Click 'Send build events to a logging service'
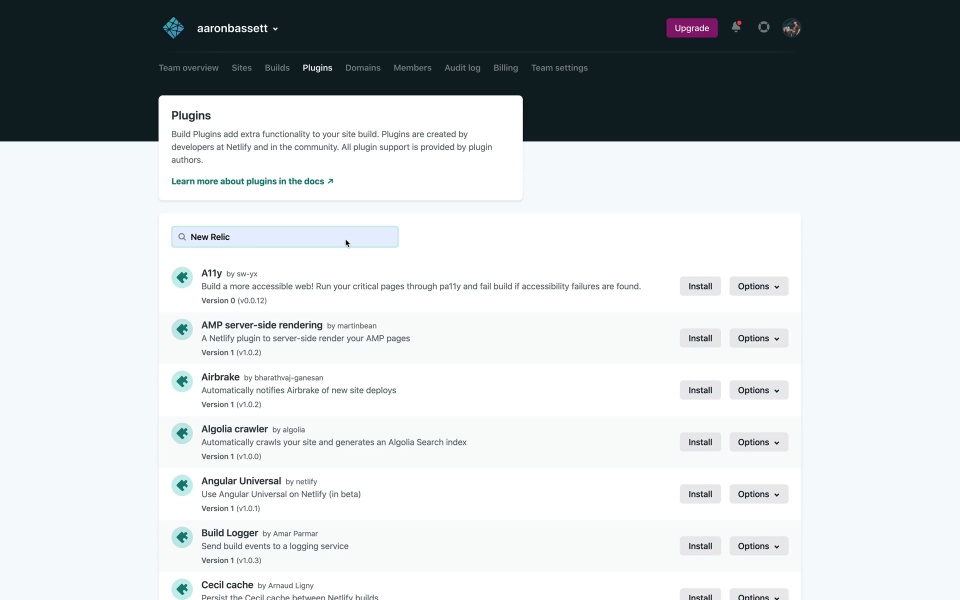960x600 pixels. pos(275,546)
